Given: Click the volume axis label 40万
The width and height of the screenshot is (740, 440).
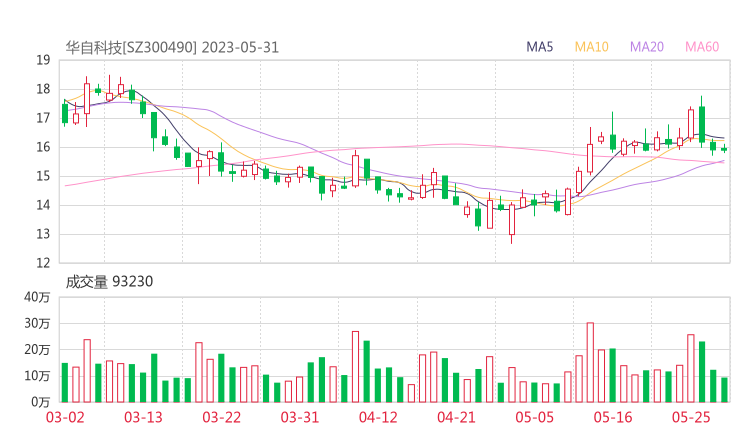Looking at the screenshot, I should click(37, 297).
